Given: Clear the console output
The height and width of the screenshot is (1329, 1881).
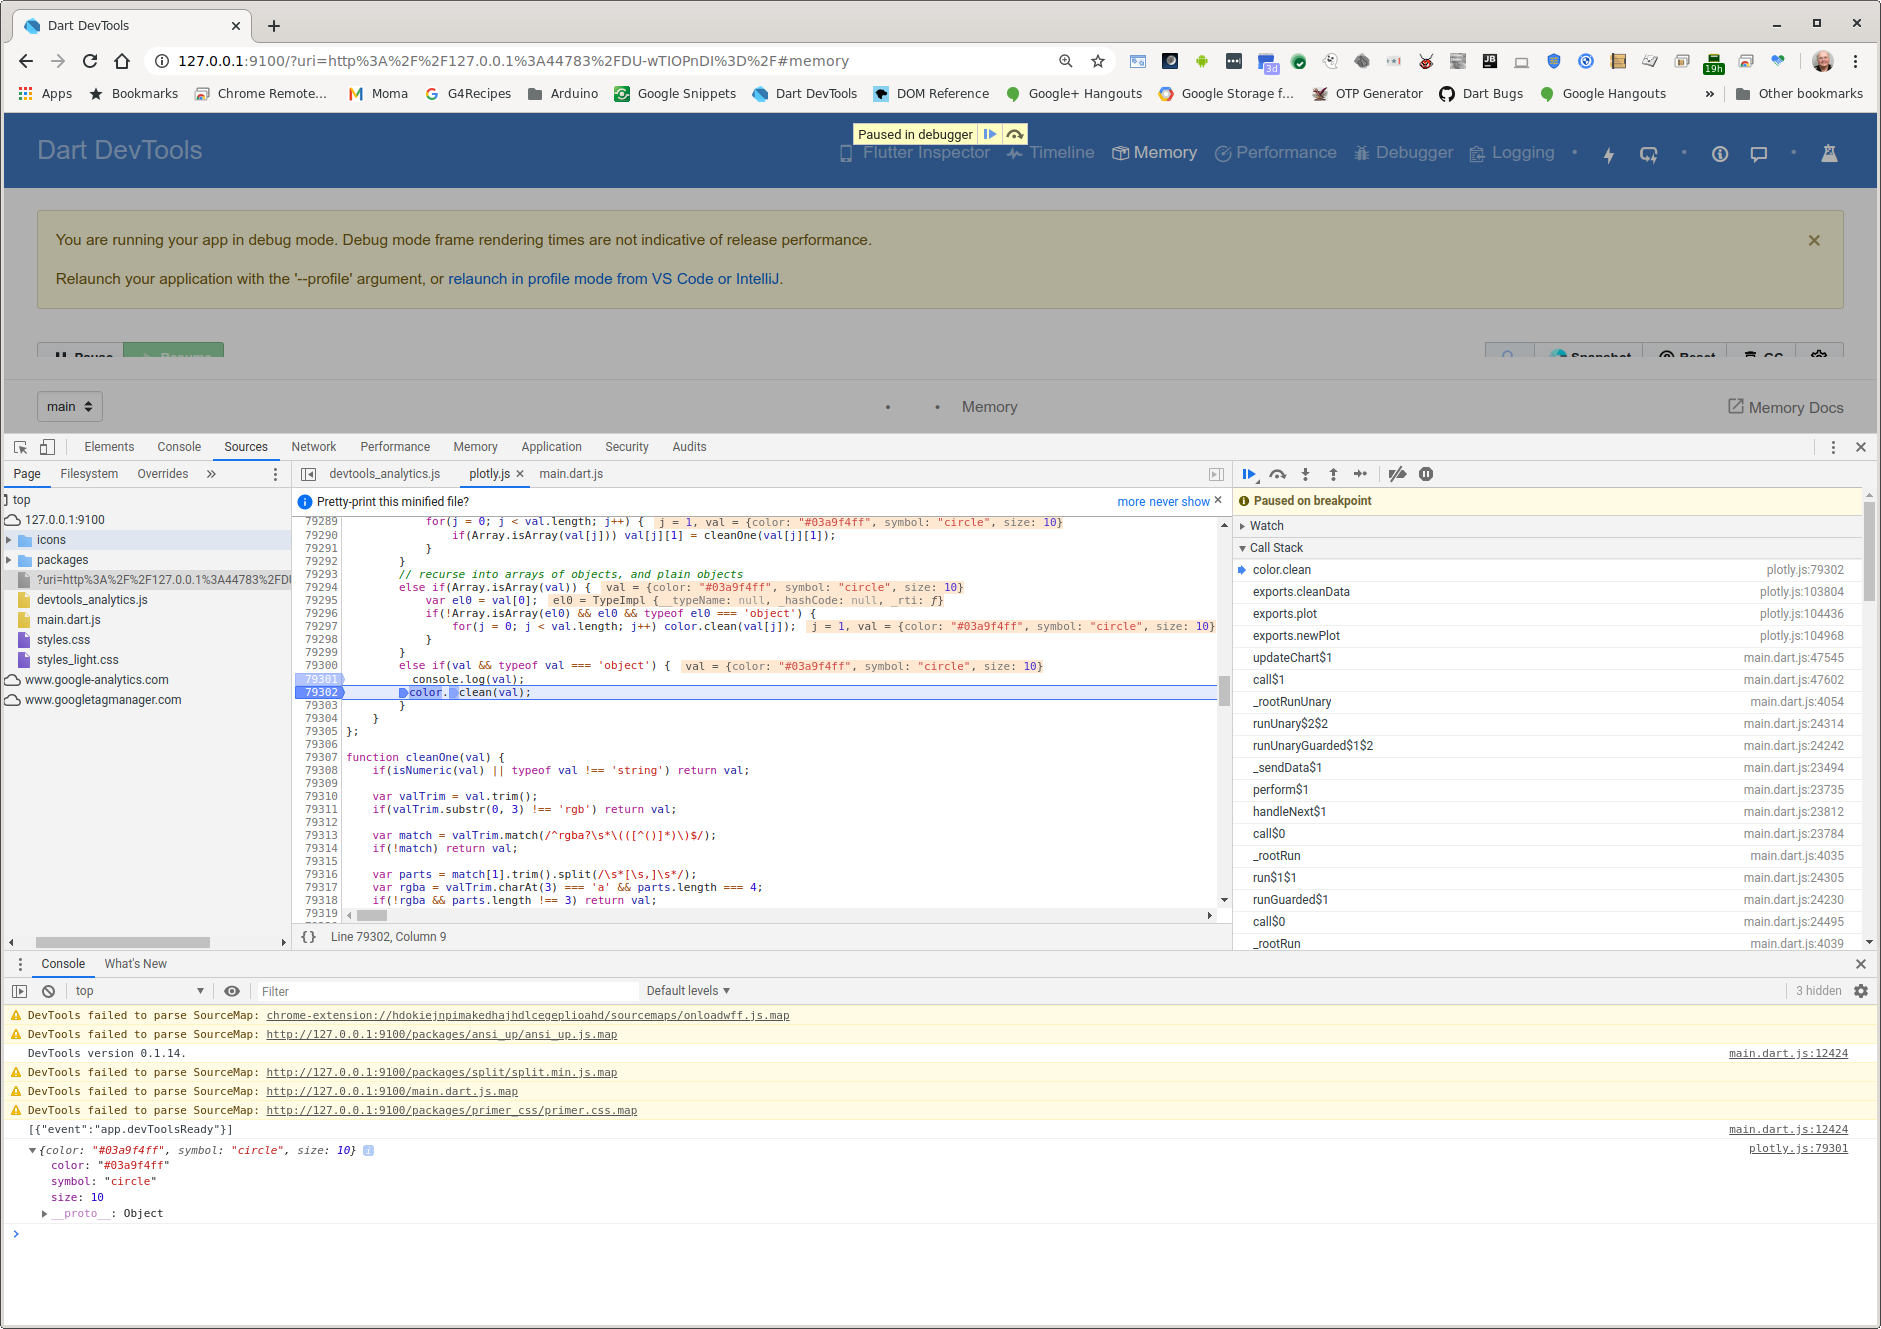Looking at the screenshot, I should coord(48,991).
